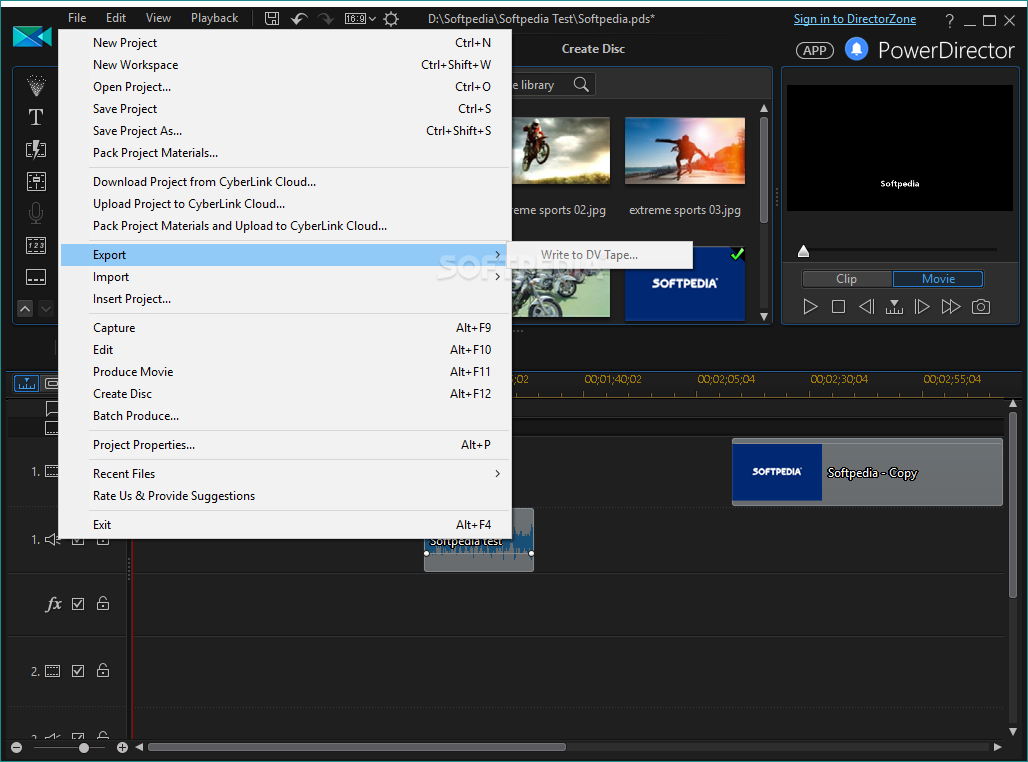This screenshot has width=1028, height=762.
Task: Switch to the Create Disc tab
Action: point(593,49)
